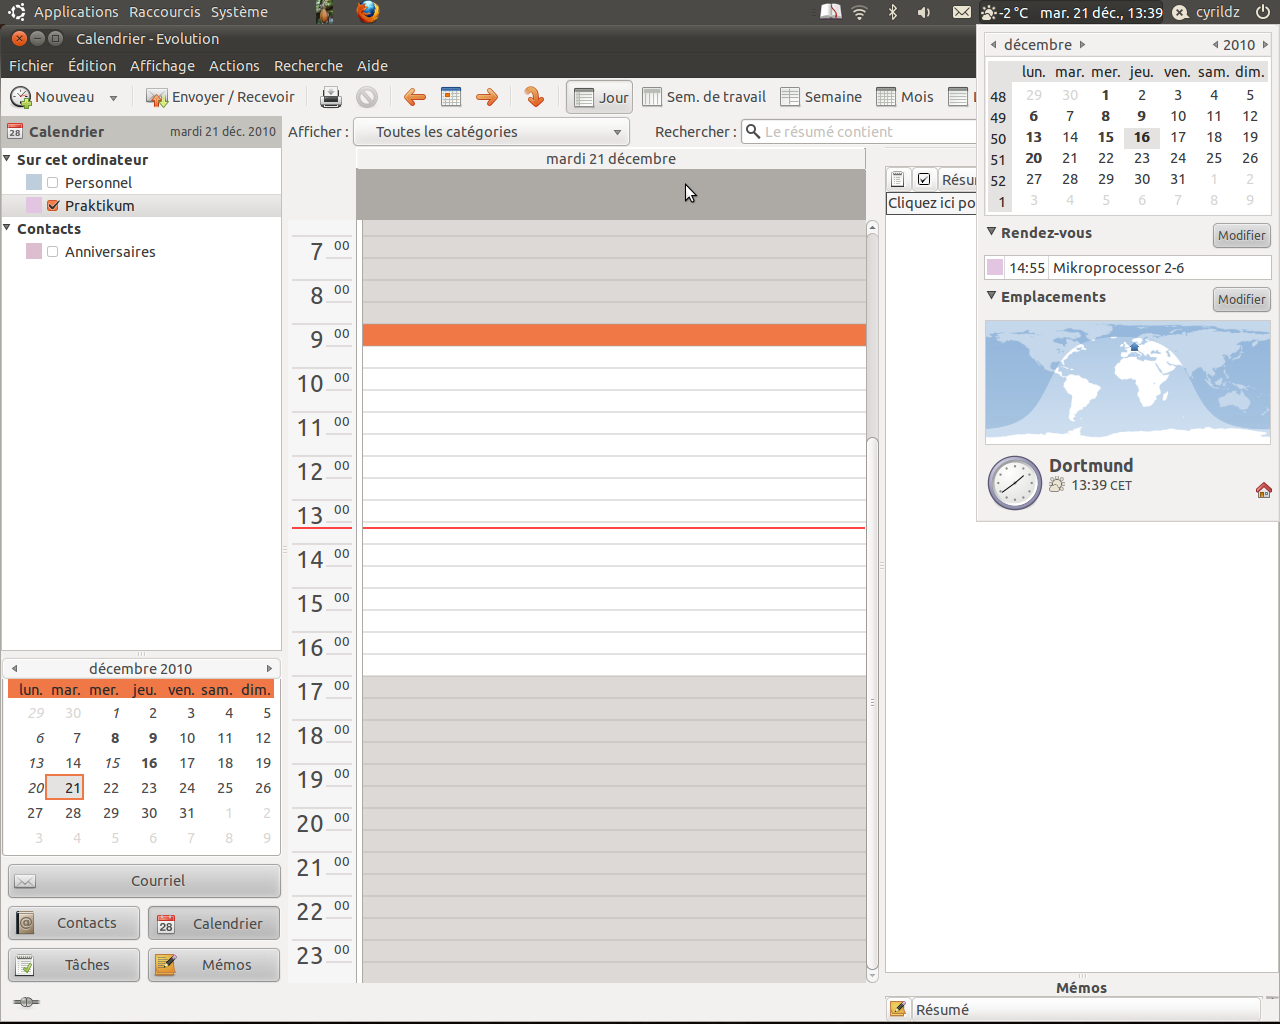The height and width of the screenshot is (1024, 1280).
Task: Click the jump-to-date curved arrow icon
Action: point(534,97)
